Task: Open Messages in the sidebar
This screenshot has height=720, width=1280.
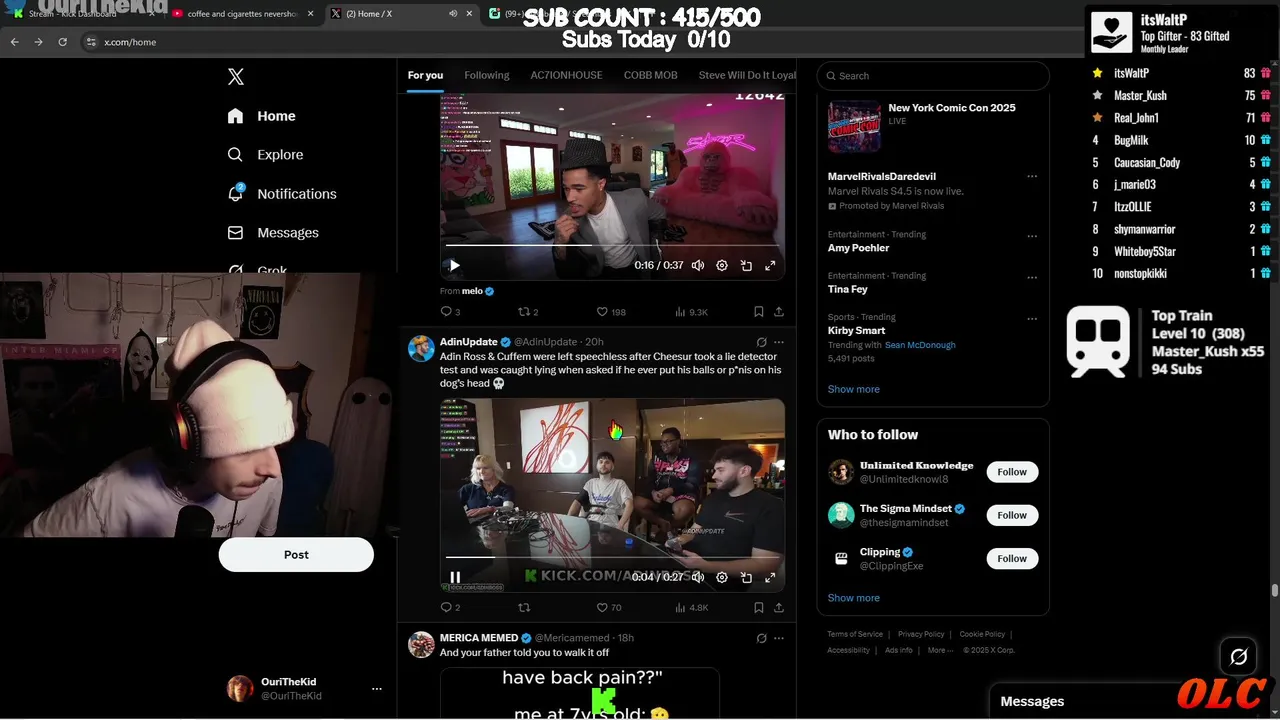Action: coord(273,233)
